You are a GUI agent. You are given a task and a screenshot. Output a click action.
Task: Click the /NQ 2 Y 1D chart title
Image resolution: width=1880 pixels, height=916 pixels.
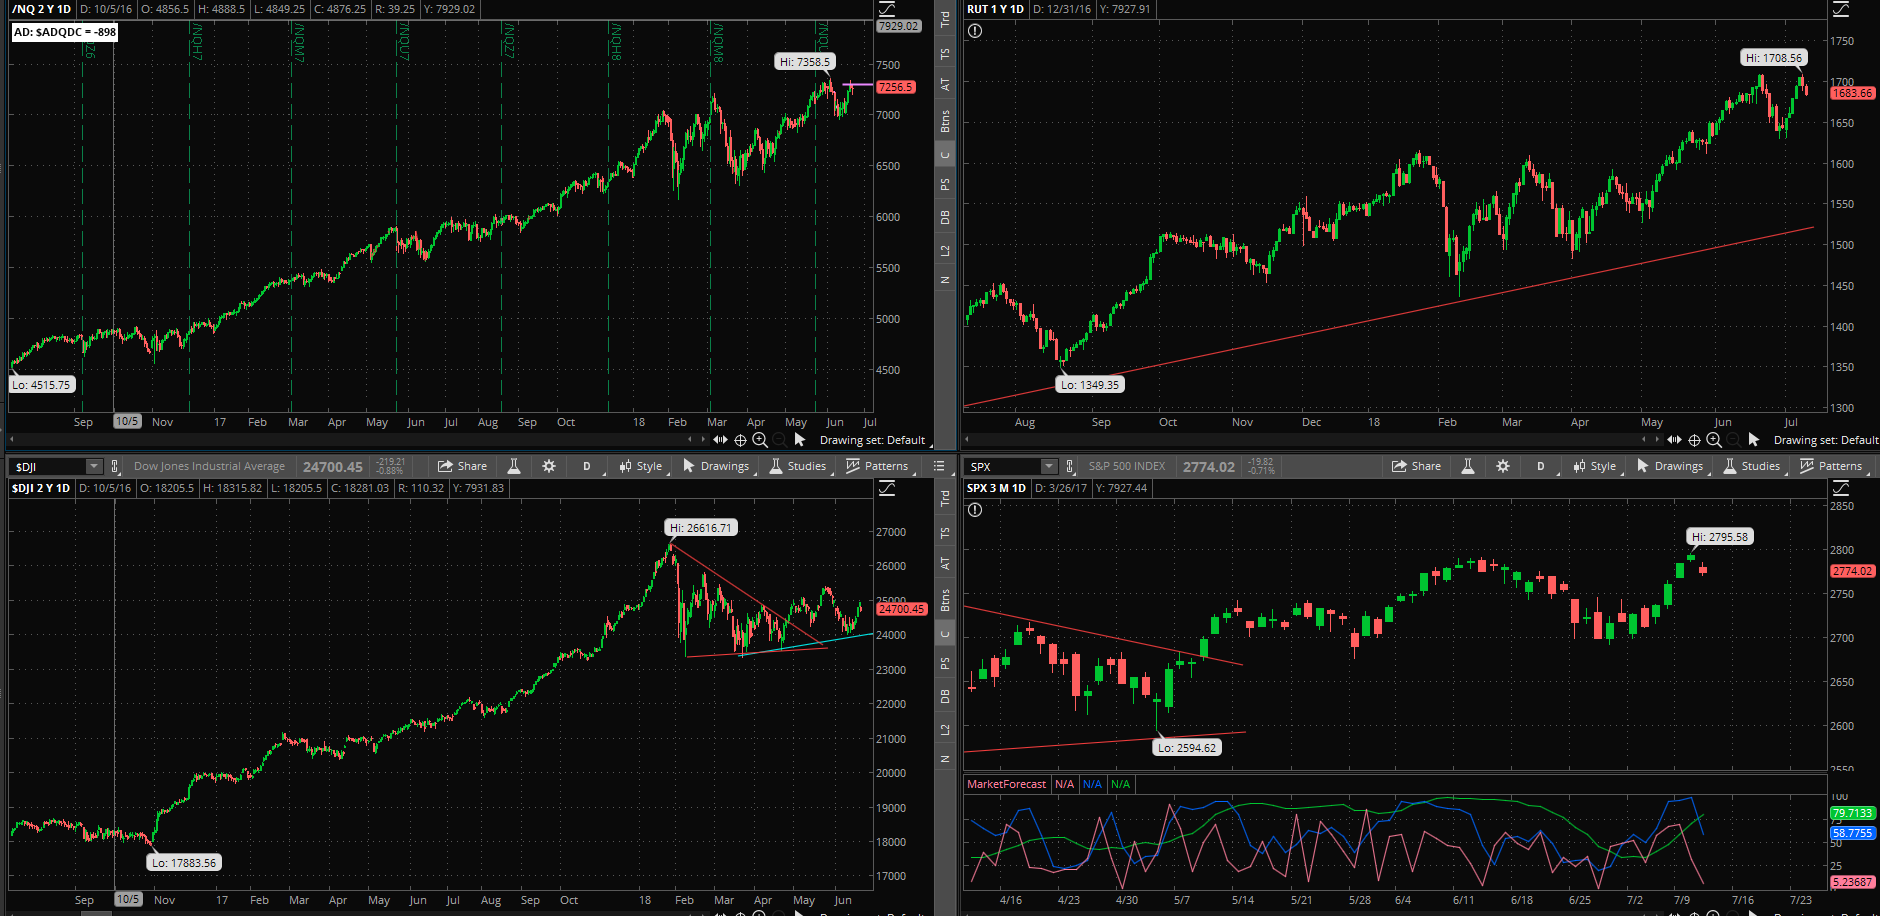coord(41,9)
